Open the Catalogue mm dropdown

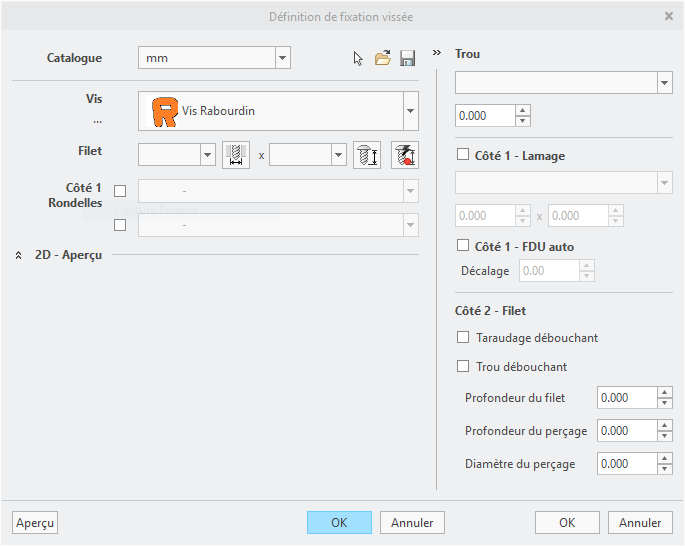point(282,58)
